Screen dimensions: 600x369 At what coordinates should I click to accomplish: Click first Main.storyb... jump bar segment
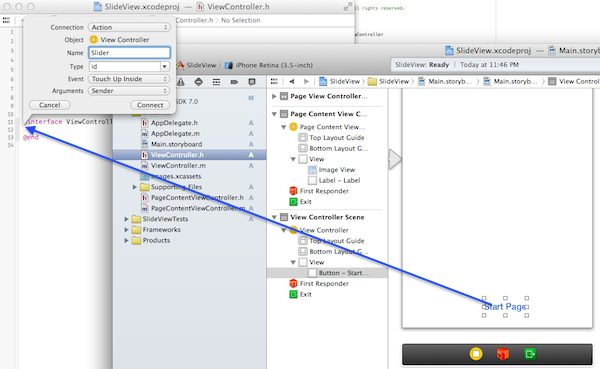[445, 81]
